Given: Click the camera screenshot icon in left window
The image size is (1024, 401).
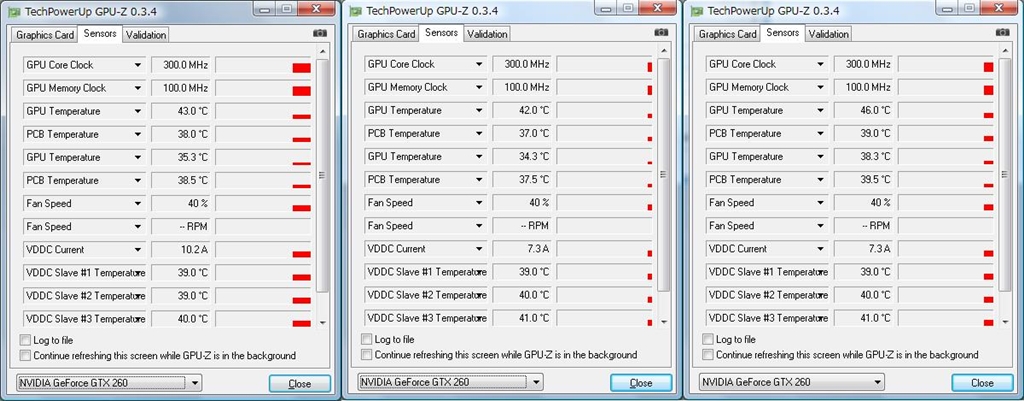Looking at the screenshot, I should 319,33.
